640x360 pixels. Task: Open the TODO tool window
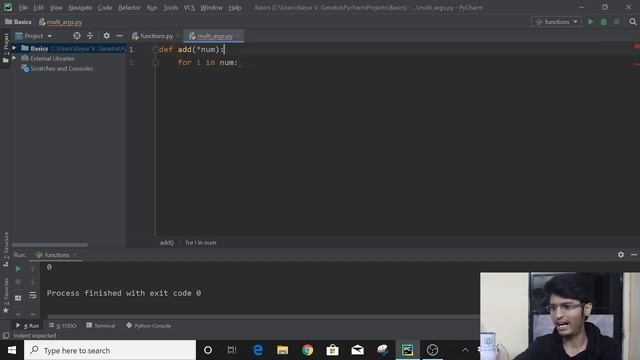point(62,326)
